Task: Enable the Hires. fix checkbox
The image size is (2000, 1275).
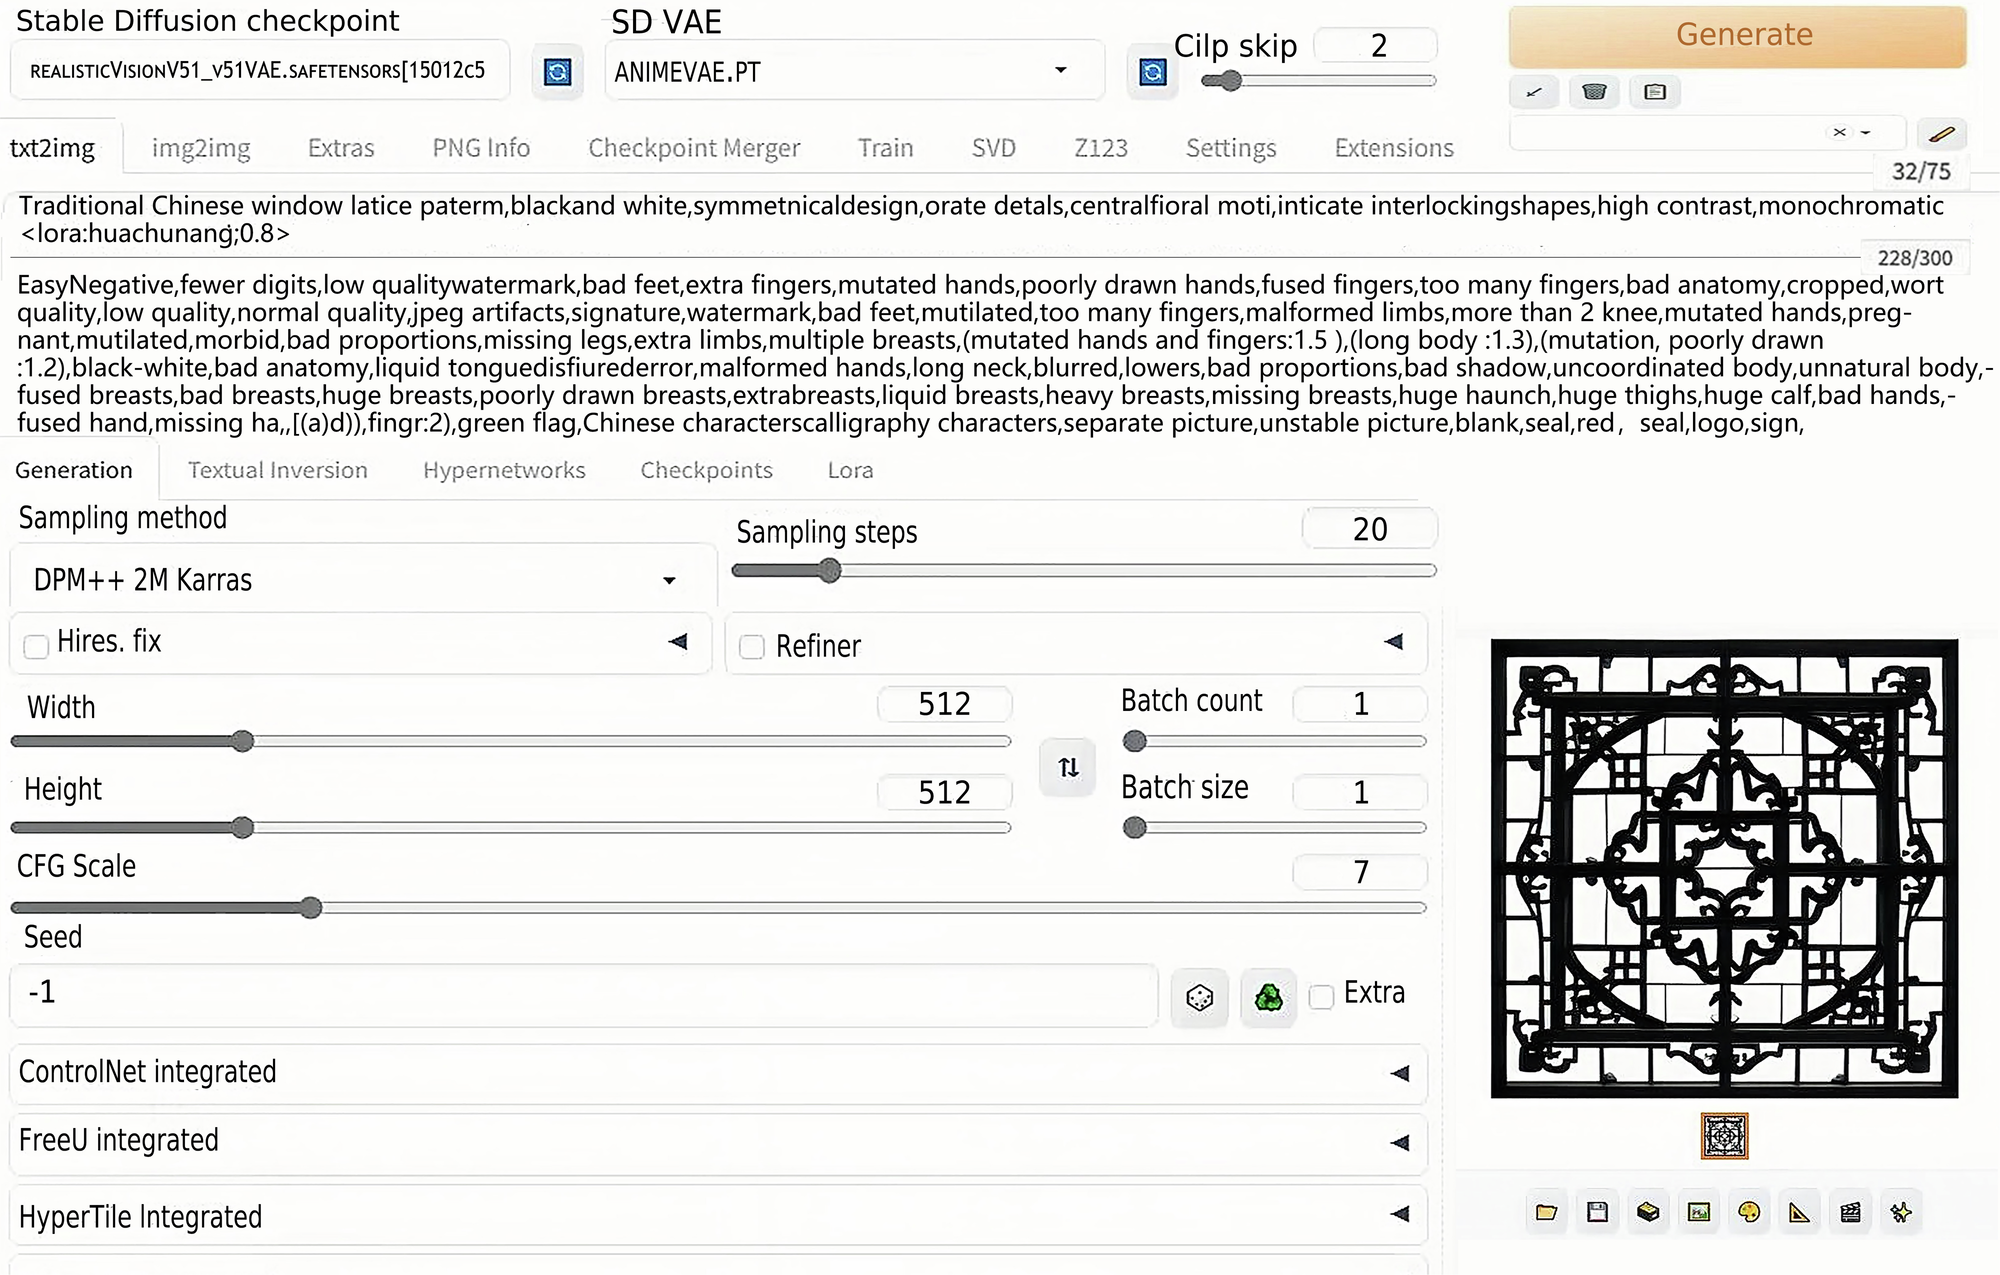Action: coord(37,646)
